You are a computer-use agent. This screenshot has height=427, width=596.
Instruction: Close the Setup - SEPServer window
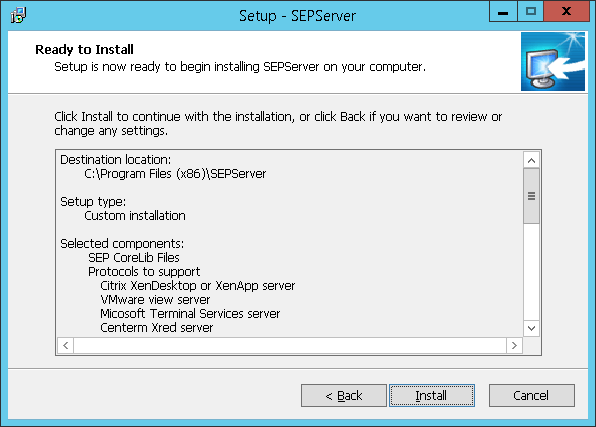(566, 12)
